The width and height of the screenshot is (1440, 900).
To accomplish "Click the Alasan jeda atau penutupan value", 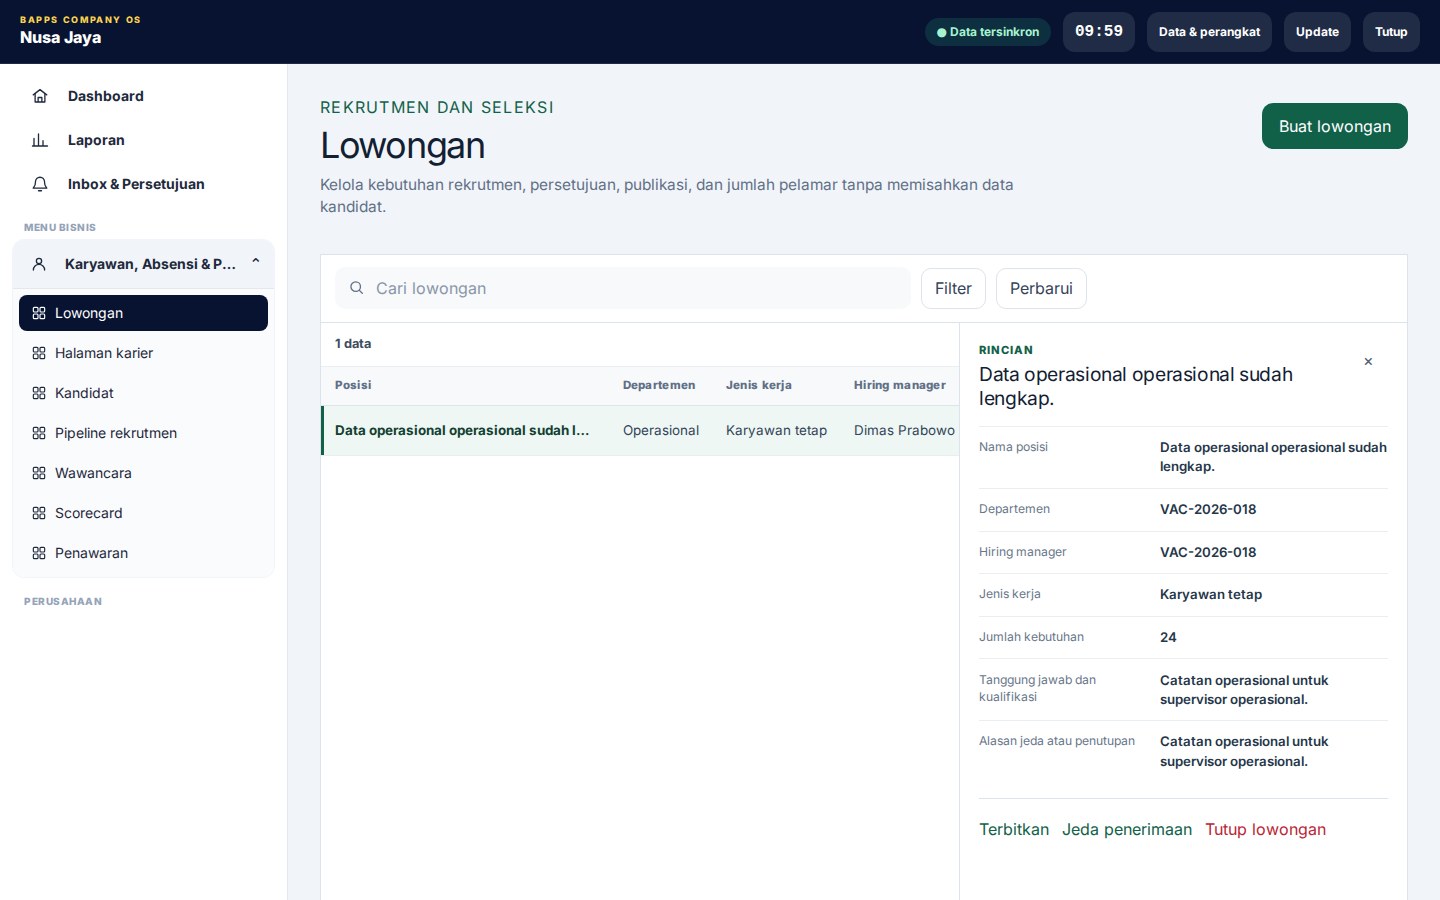I will coord(1244,751).
